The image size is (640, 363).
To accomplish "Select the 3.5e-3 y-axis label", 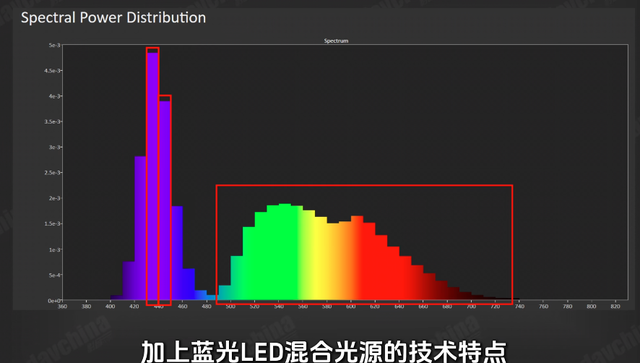I will 53,122.
